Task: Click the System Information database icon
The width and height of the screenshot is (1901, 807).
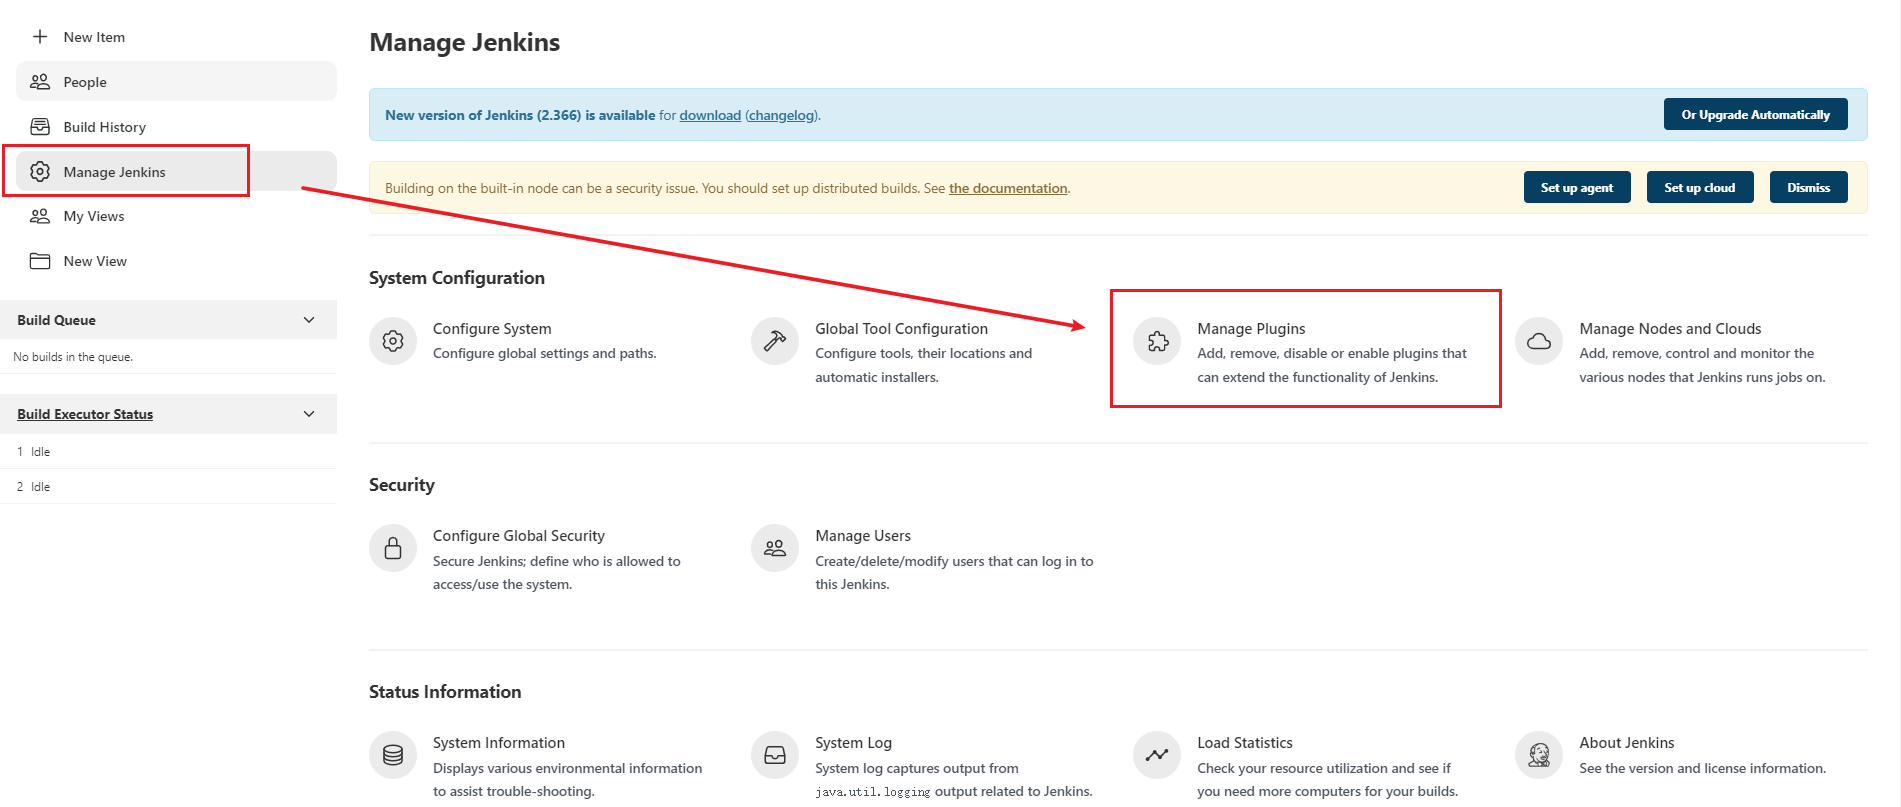Action: pos(393,755)
